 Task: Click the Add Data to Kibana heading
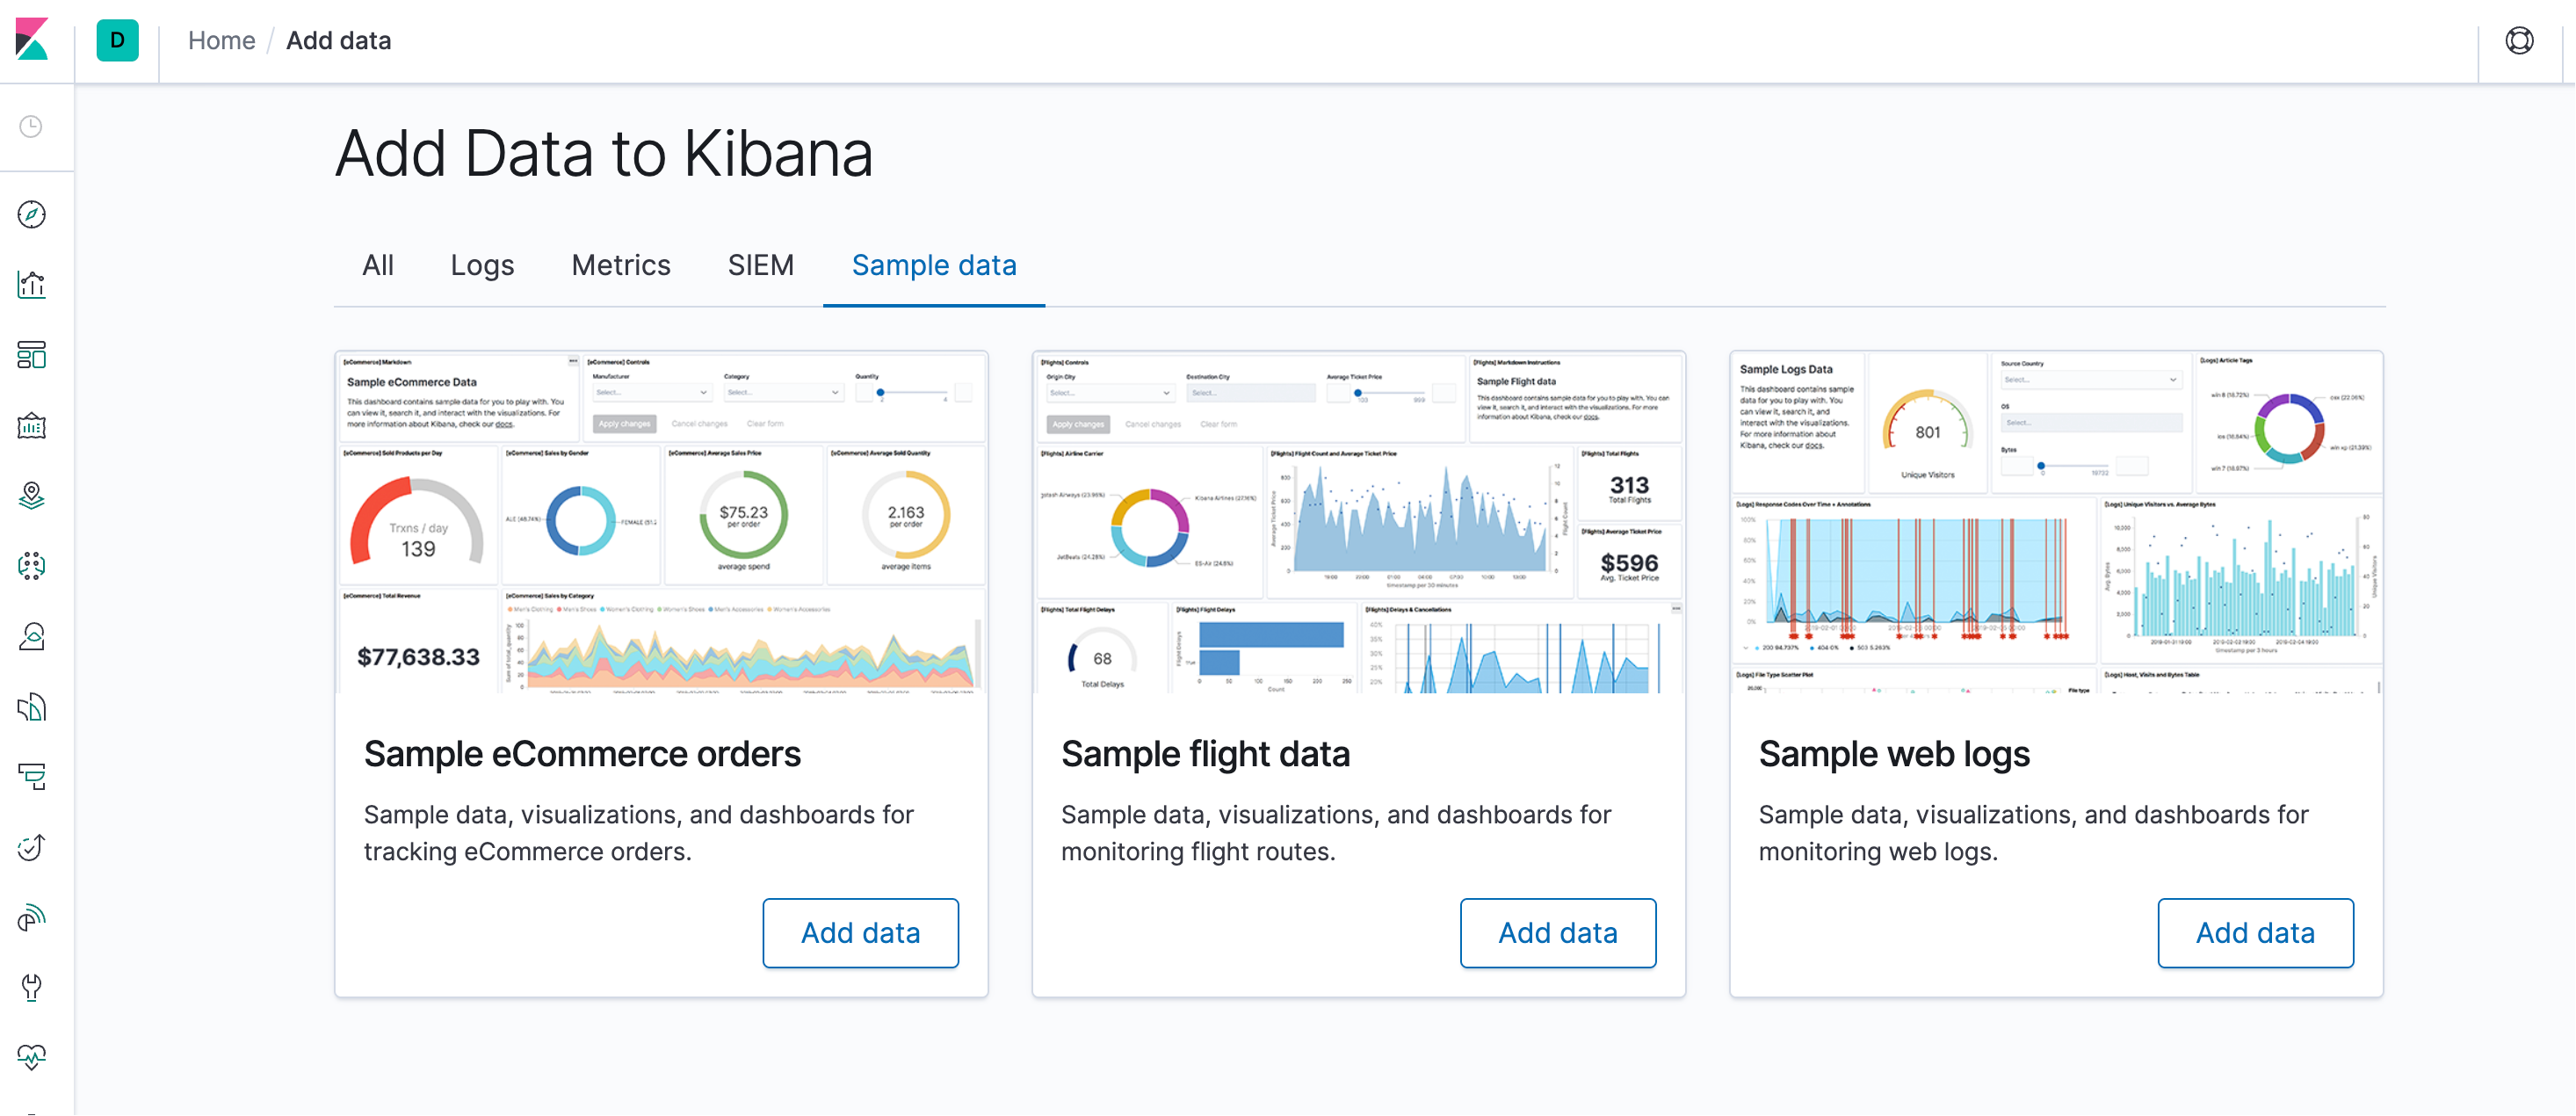click(x=604, y=154)
